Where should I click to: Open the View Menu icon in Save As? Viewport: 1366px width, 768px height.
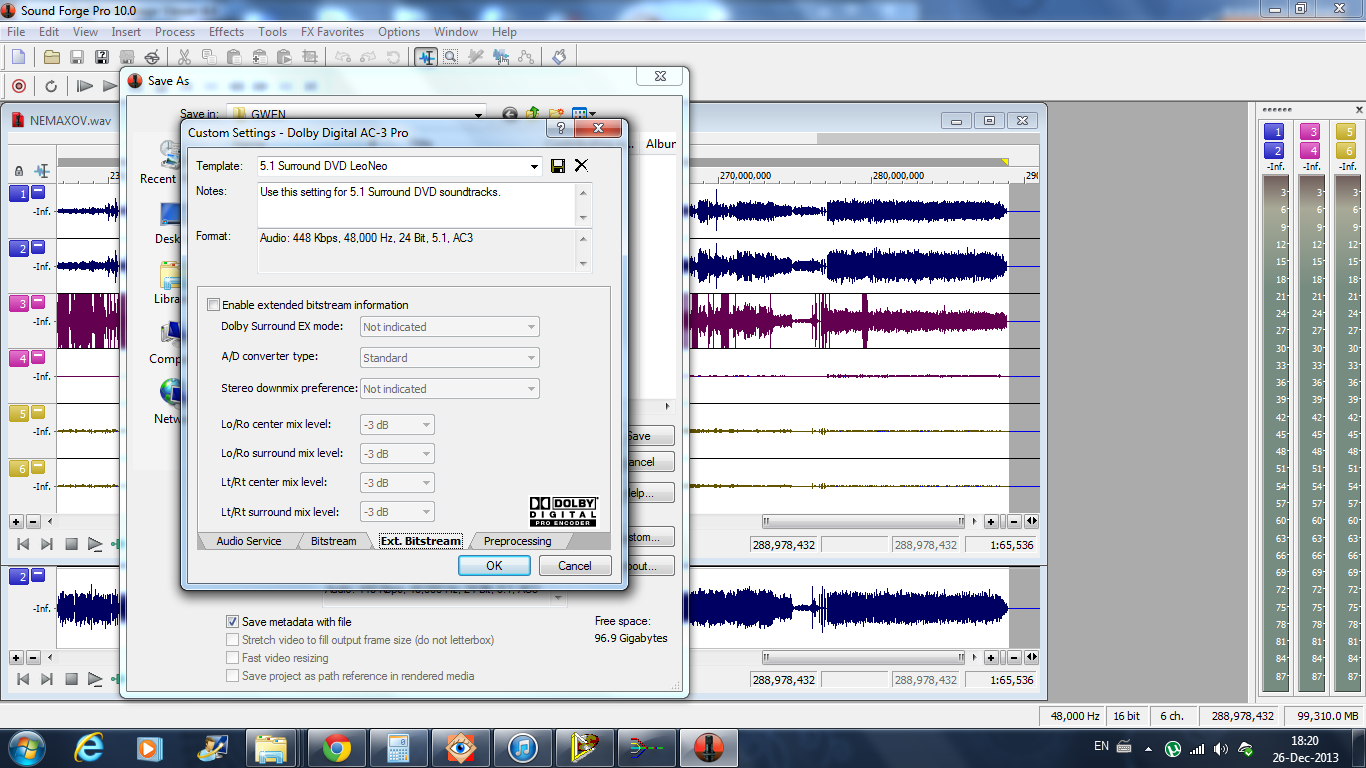click(584, 114)
